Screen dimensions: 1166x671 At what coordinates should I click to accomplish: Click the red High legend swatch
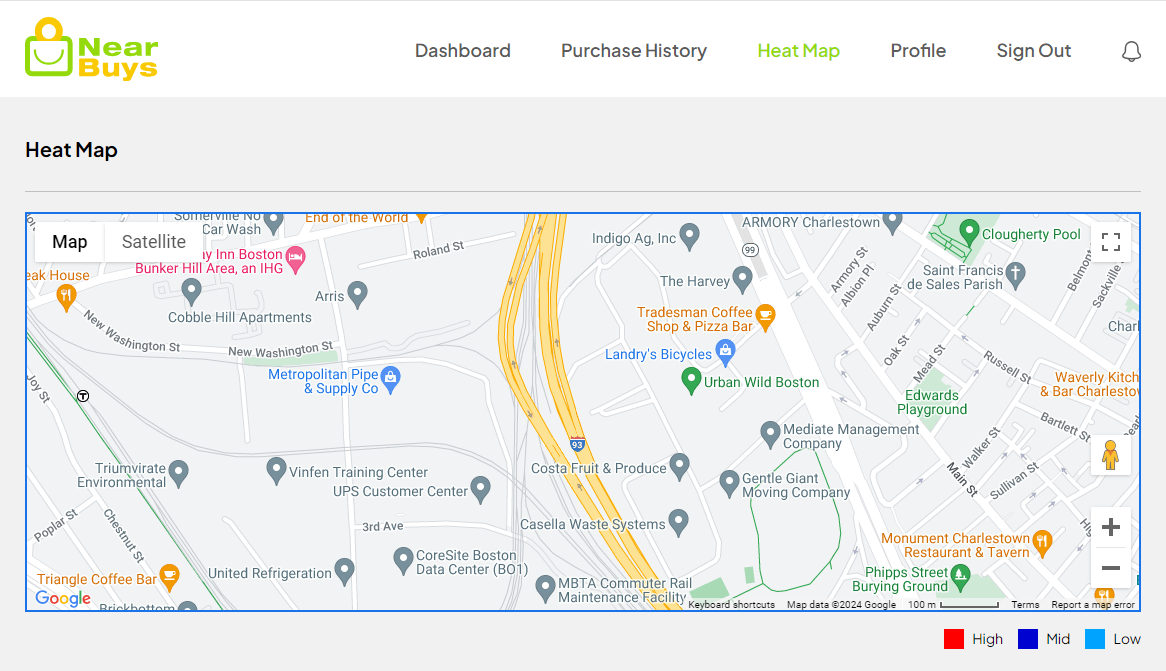(x=953, y=639)
